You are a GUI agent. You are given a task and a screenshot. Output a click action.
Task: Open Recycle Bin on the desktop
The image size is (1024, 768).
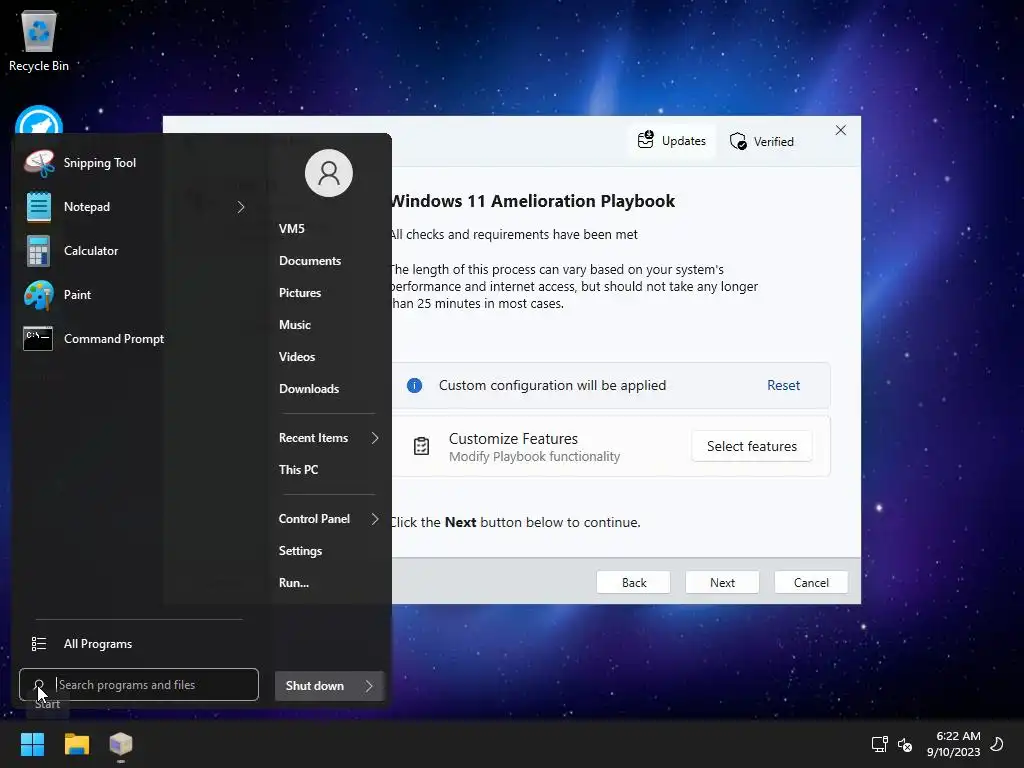(39, 41)
